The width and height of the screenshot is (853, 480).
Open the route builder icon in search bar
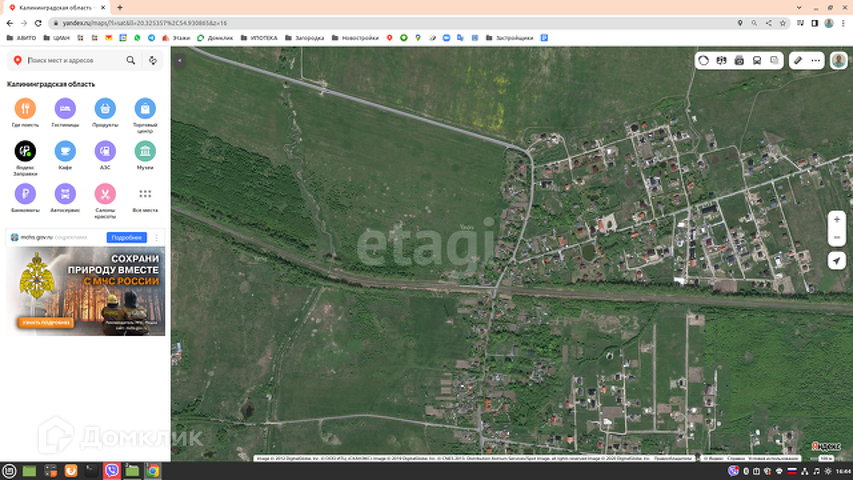153,60
